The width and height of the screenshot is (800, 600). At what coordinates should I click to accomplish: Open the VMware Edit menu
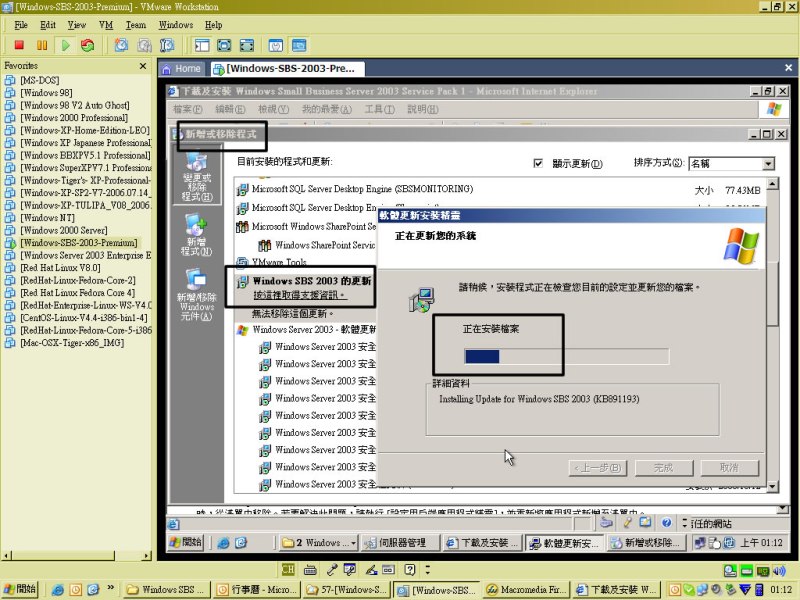[x=48, y=24]
